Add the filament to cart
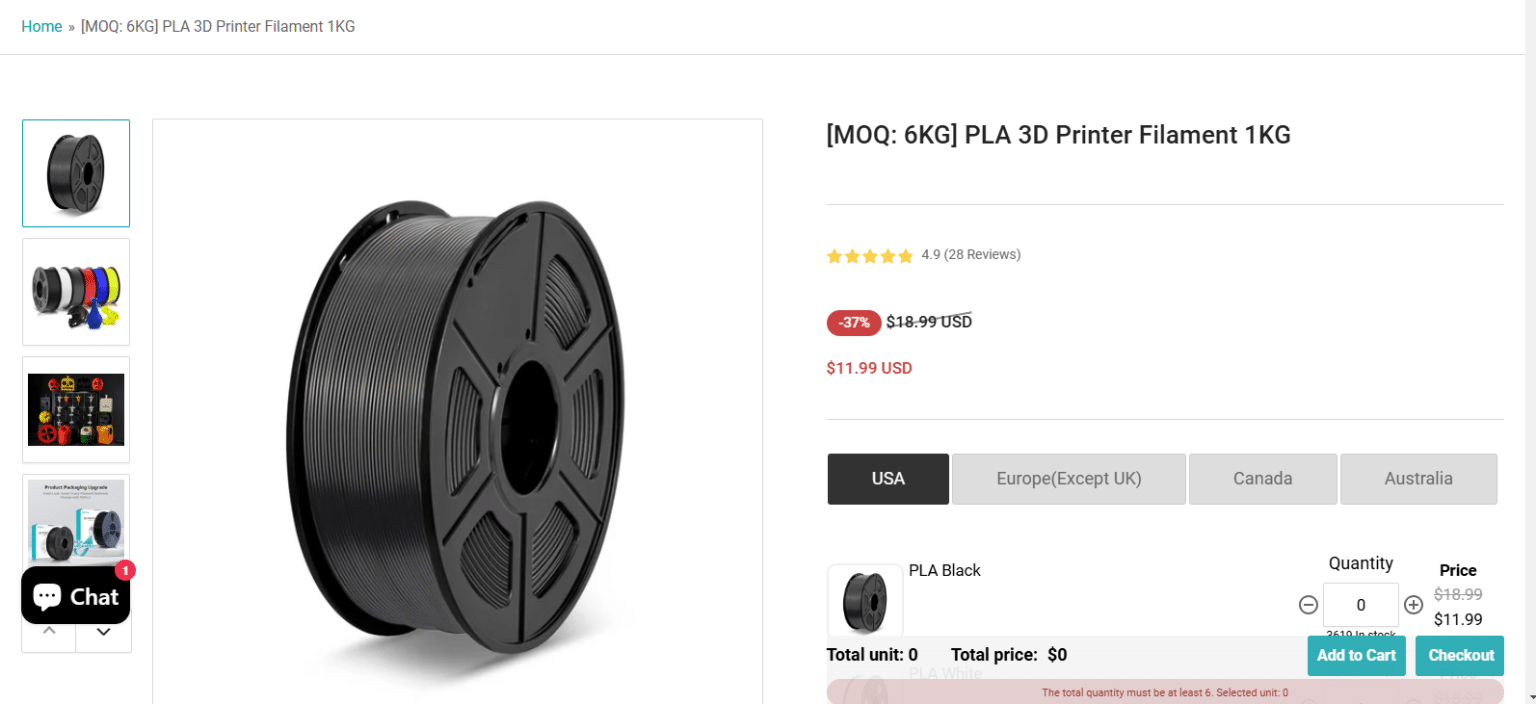Viewport: 1536px width, 704px height. point(1356,655)
